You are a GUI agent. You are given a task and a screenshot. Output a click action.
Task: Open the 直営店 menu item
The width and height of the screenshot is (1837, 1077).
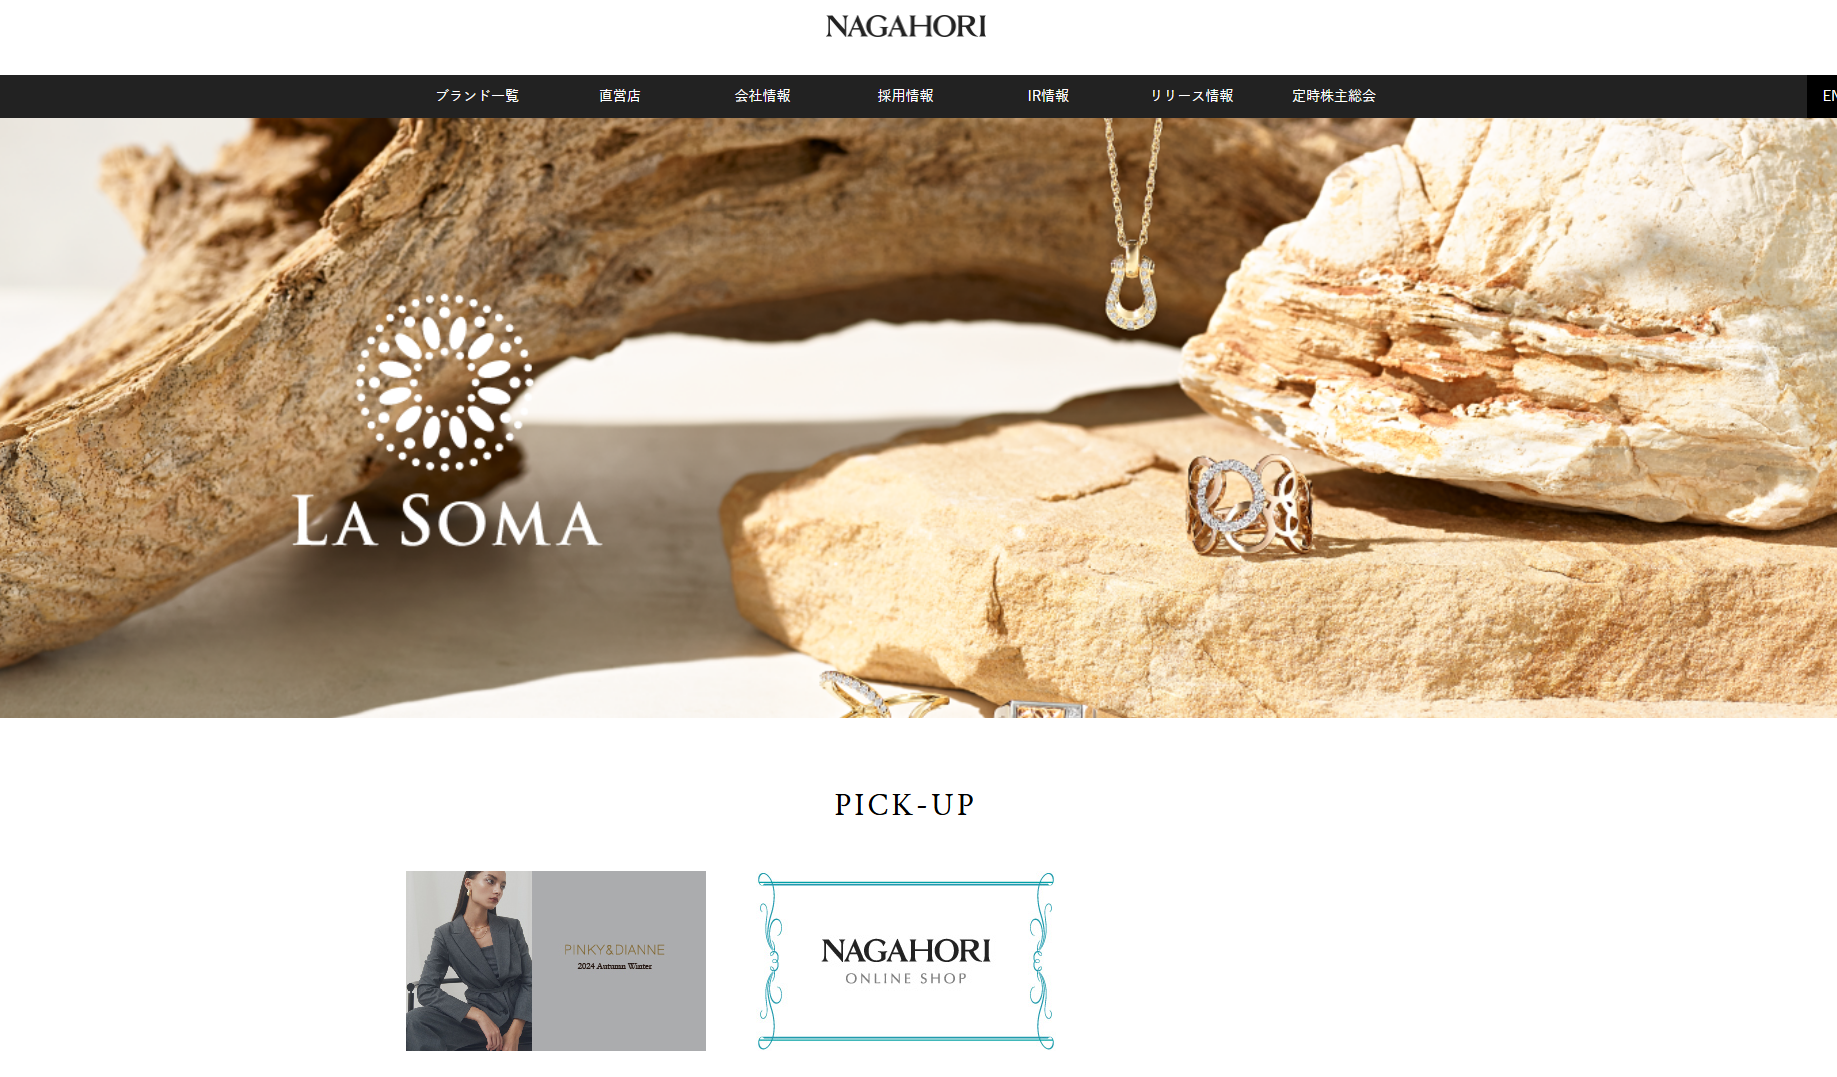click(620, 96)
